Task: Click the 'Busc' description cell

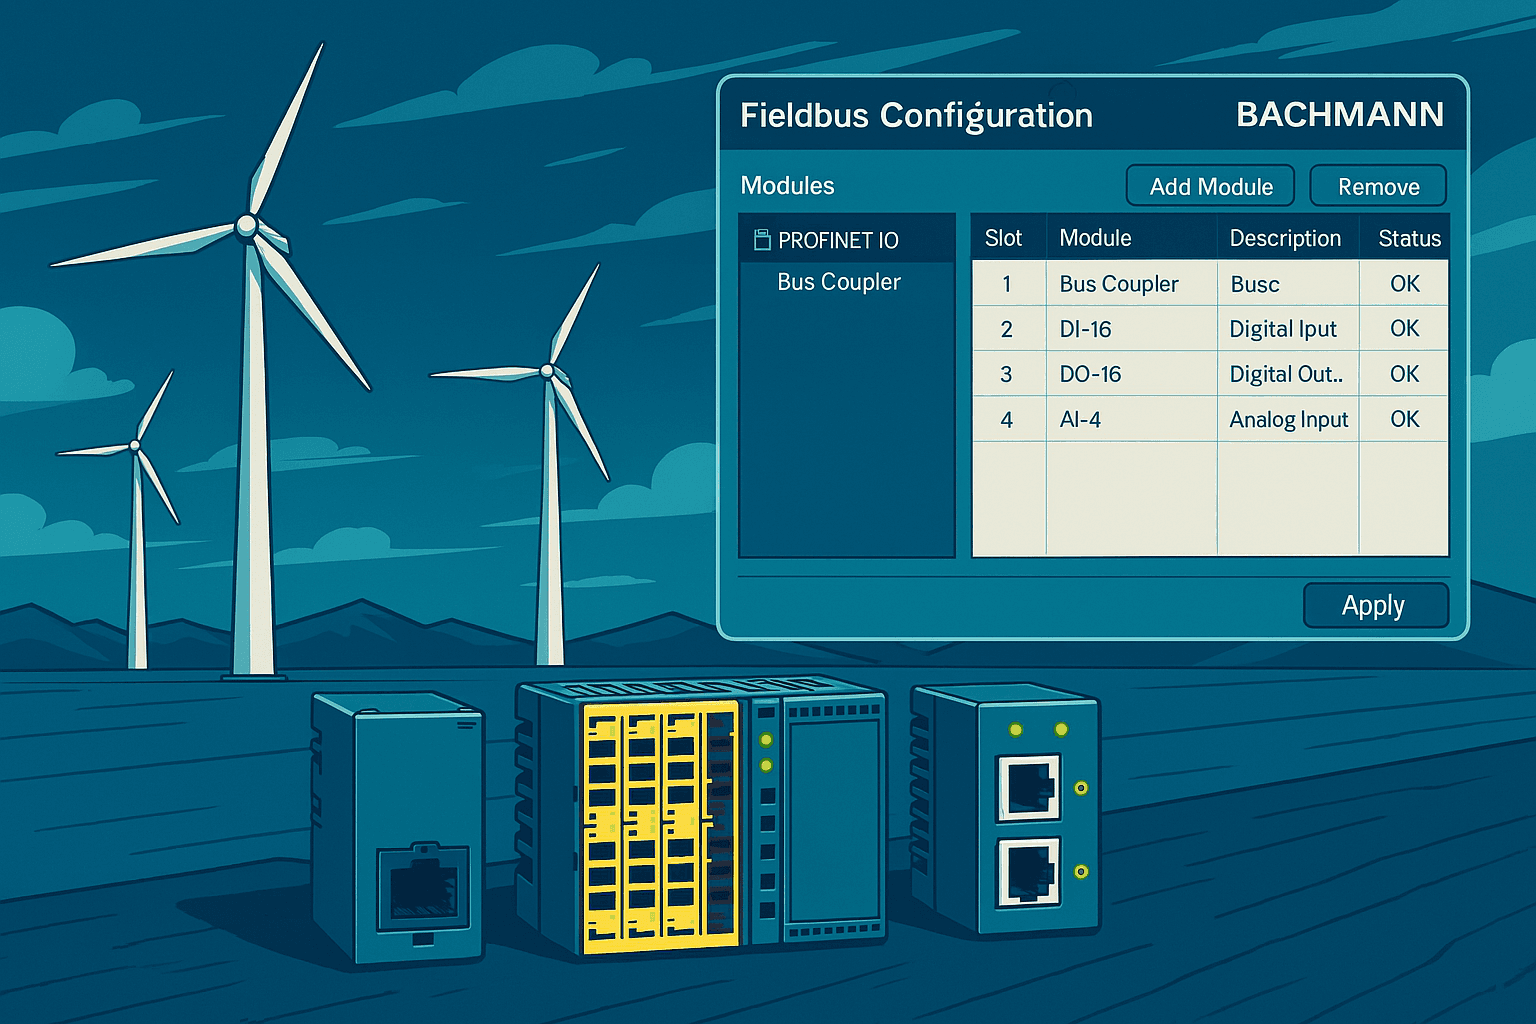Action: [1288, 284]
